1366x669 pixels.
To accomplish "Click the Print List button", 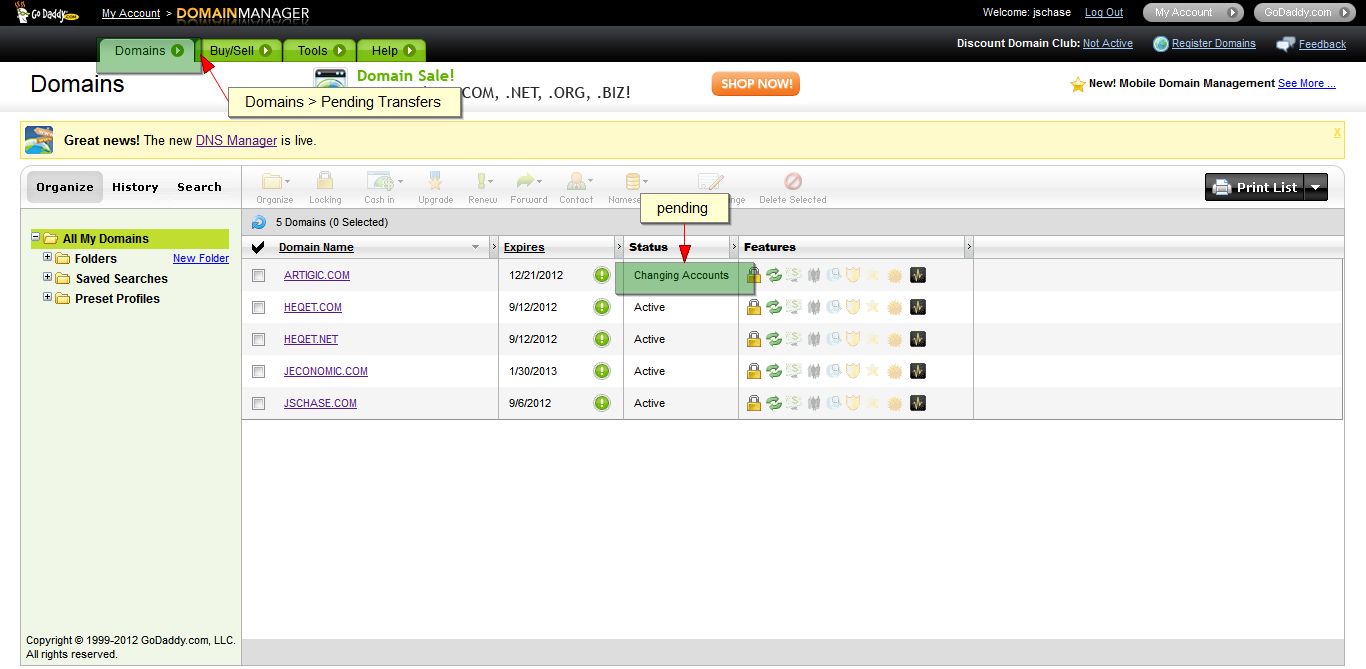I will click(x=1255, y=187).
